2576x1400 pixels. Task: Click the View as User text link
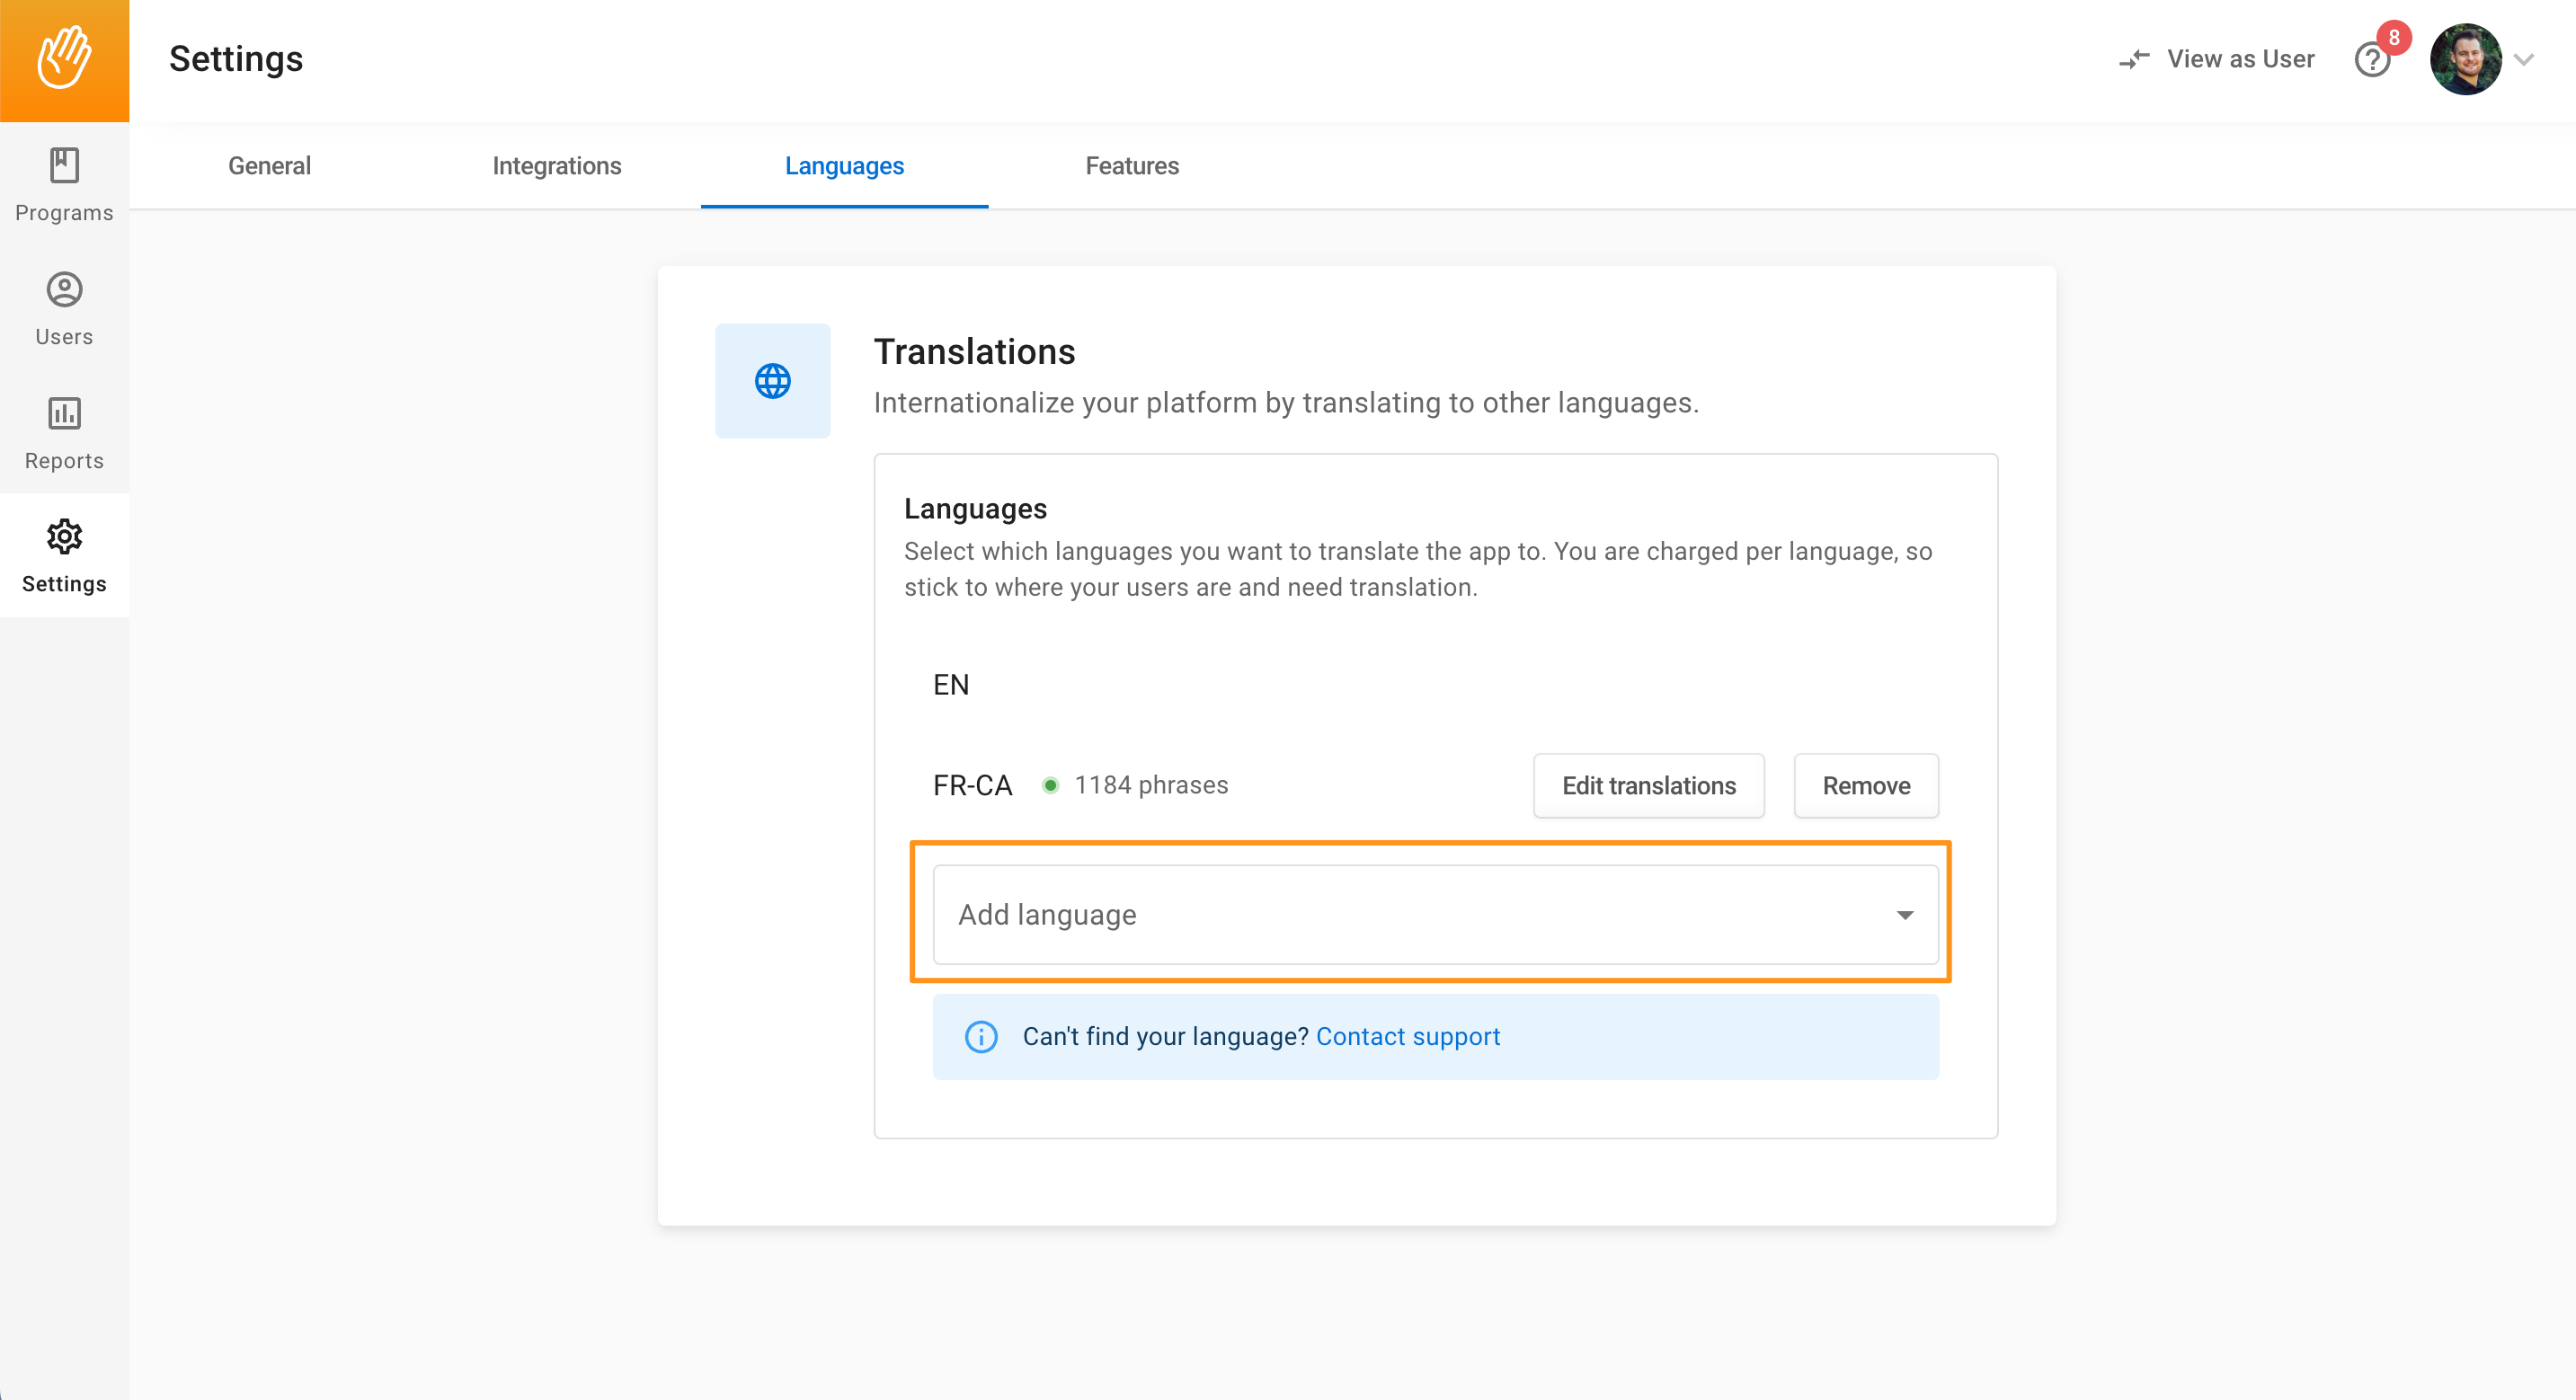pyautogui.click(x=2240, y=60)
